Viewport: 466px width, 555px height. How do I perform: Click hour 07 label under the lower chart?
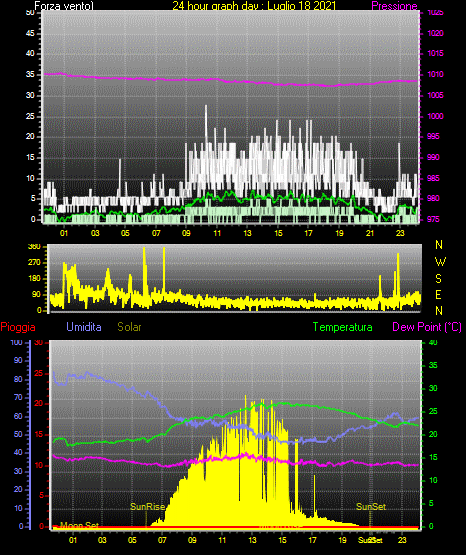point(162,540)
